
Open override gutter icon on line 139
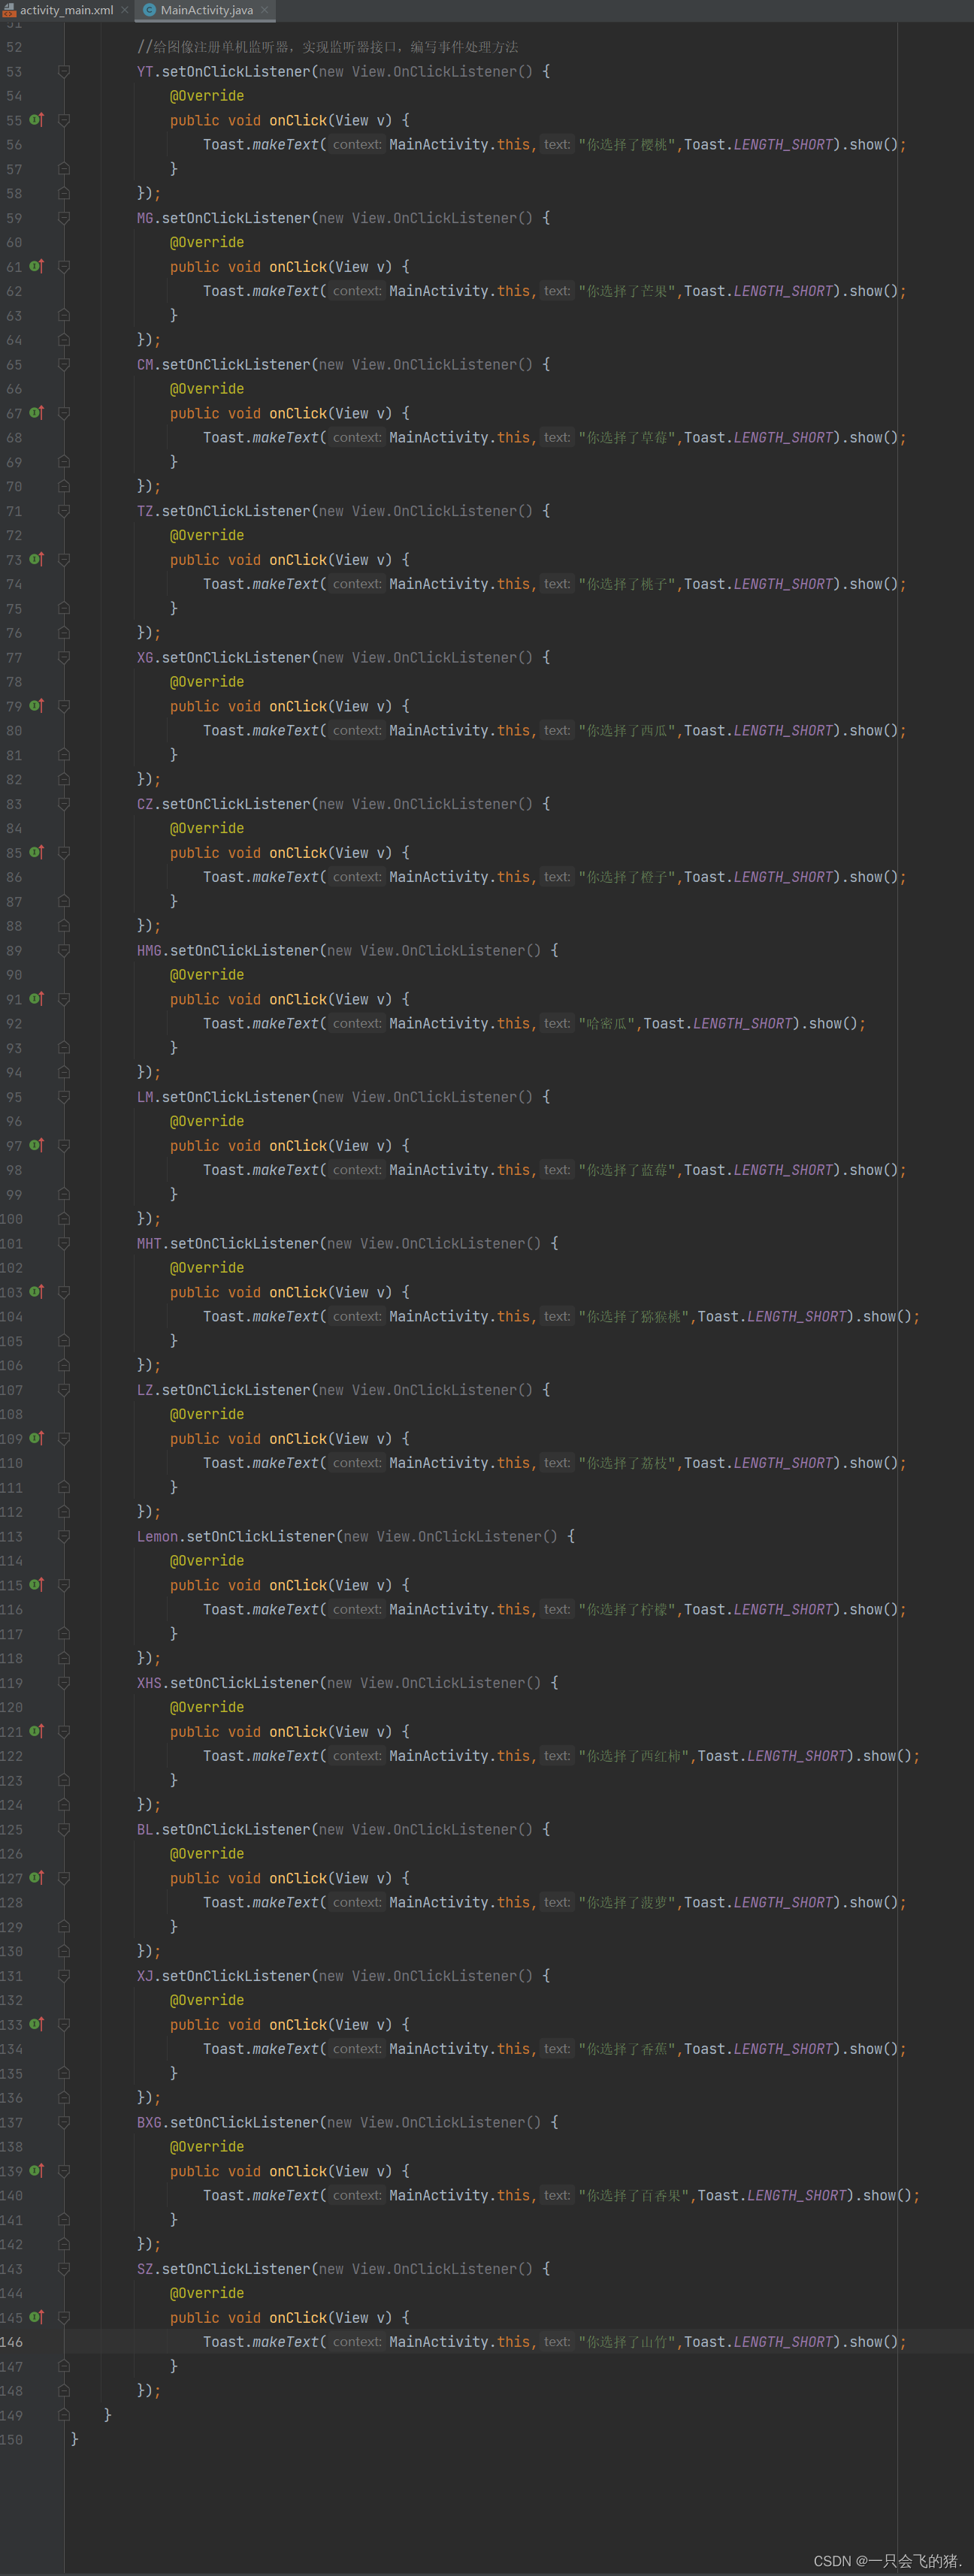[36, 2171]
